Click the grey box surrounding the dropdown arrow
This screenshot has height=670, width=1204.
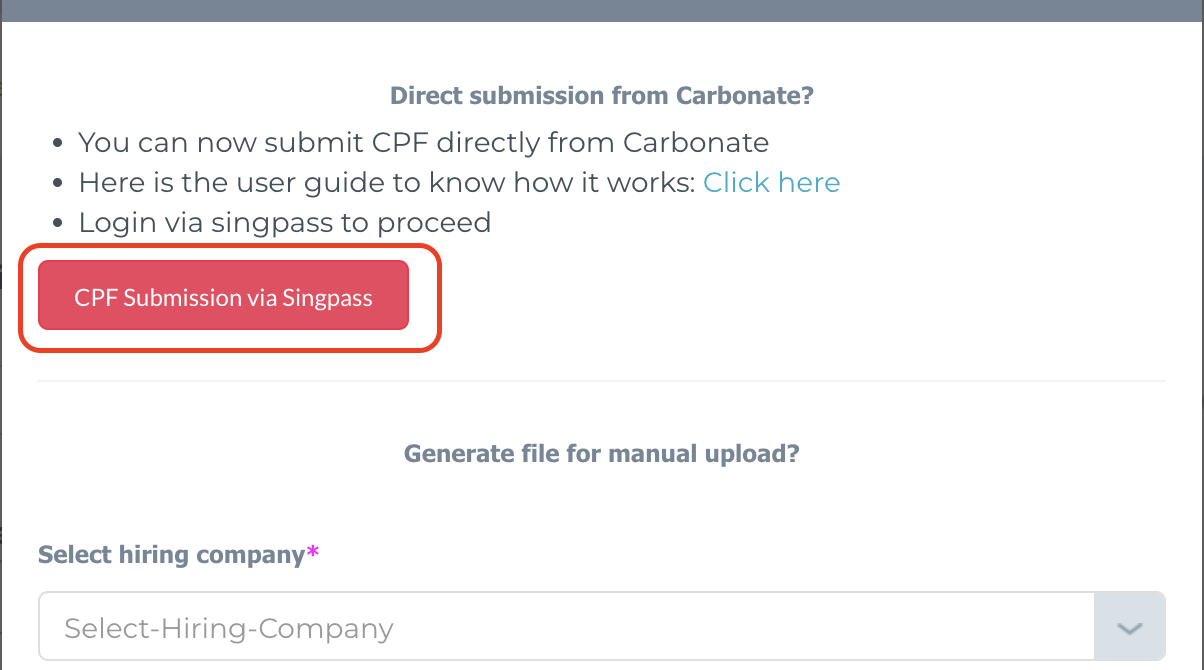click(x=1130, y=628)
